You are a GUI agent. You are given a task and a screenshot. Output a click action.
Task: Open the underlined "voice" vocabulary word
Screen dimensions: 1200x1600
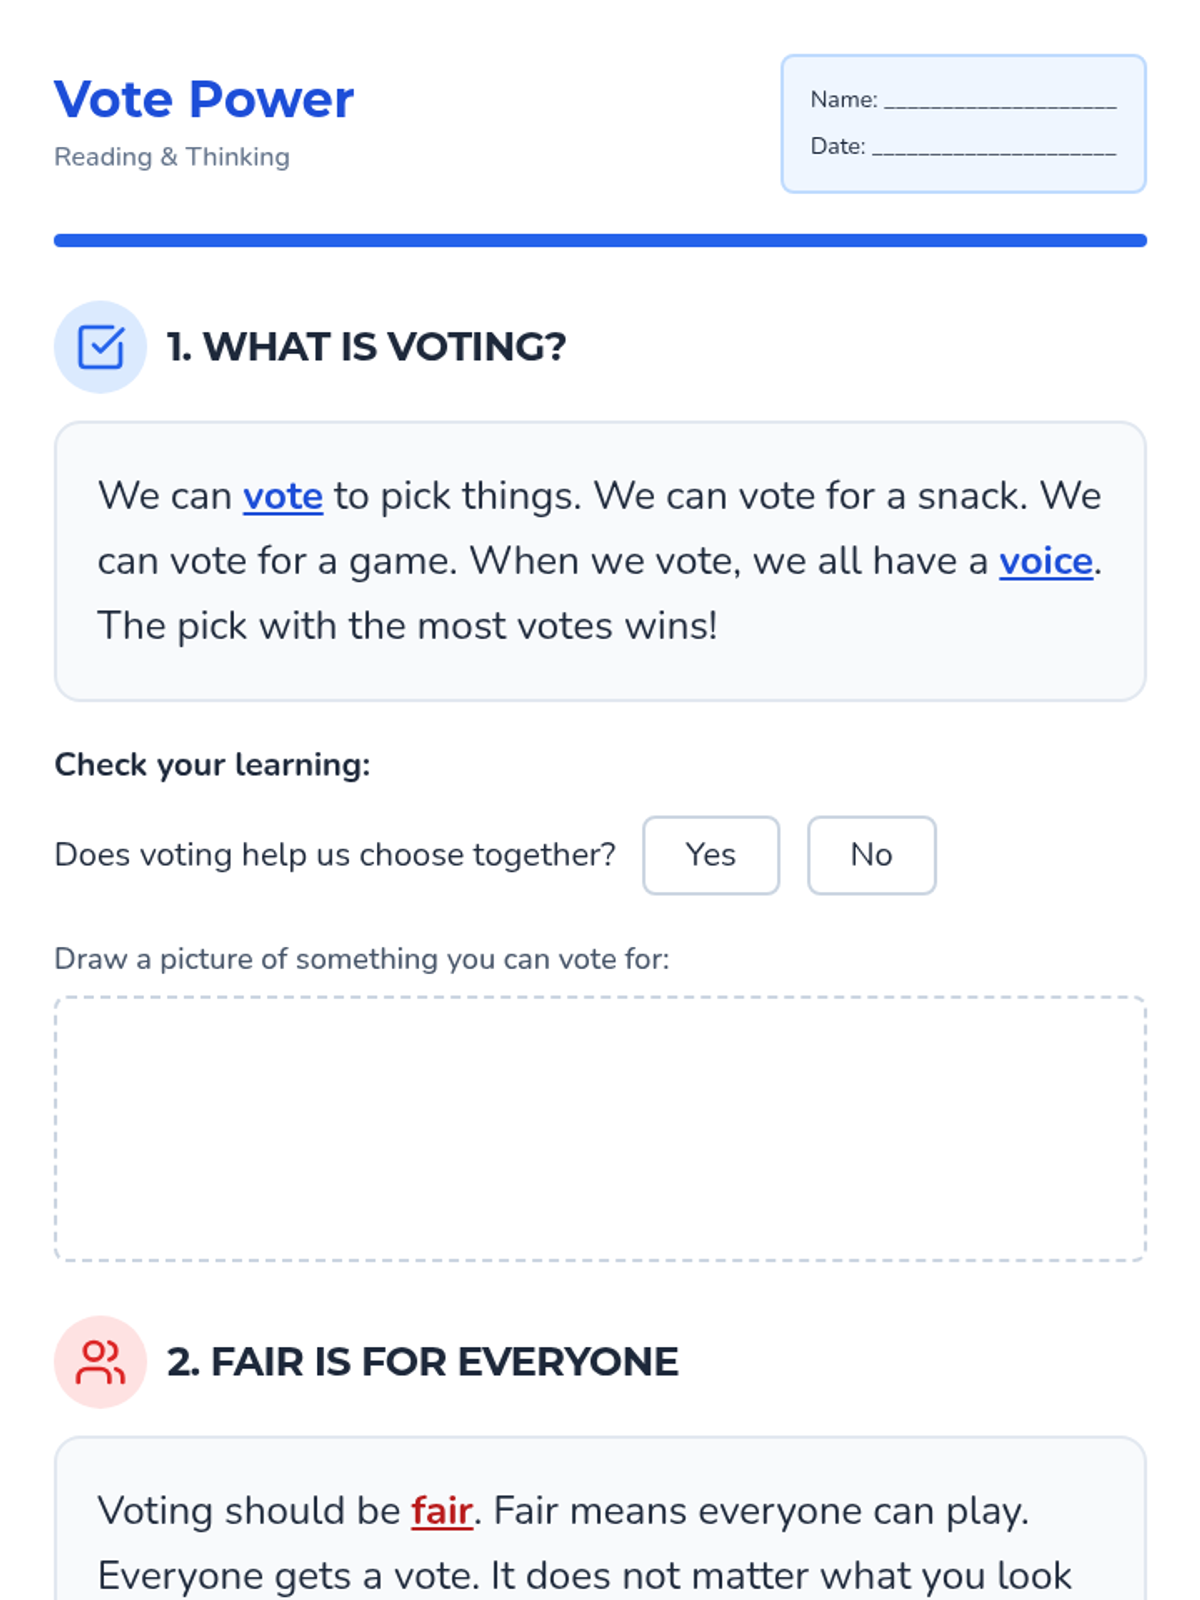click(x=1045, y=561)
